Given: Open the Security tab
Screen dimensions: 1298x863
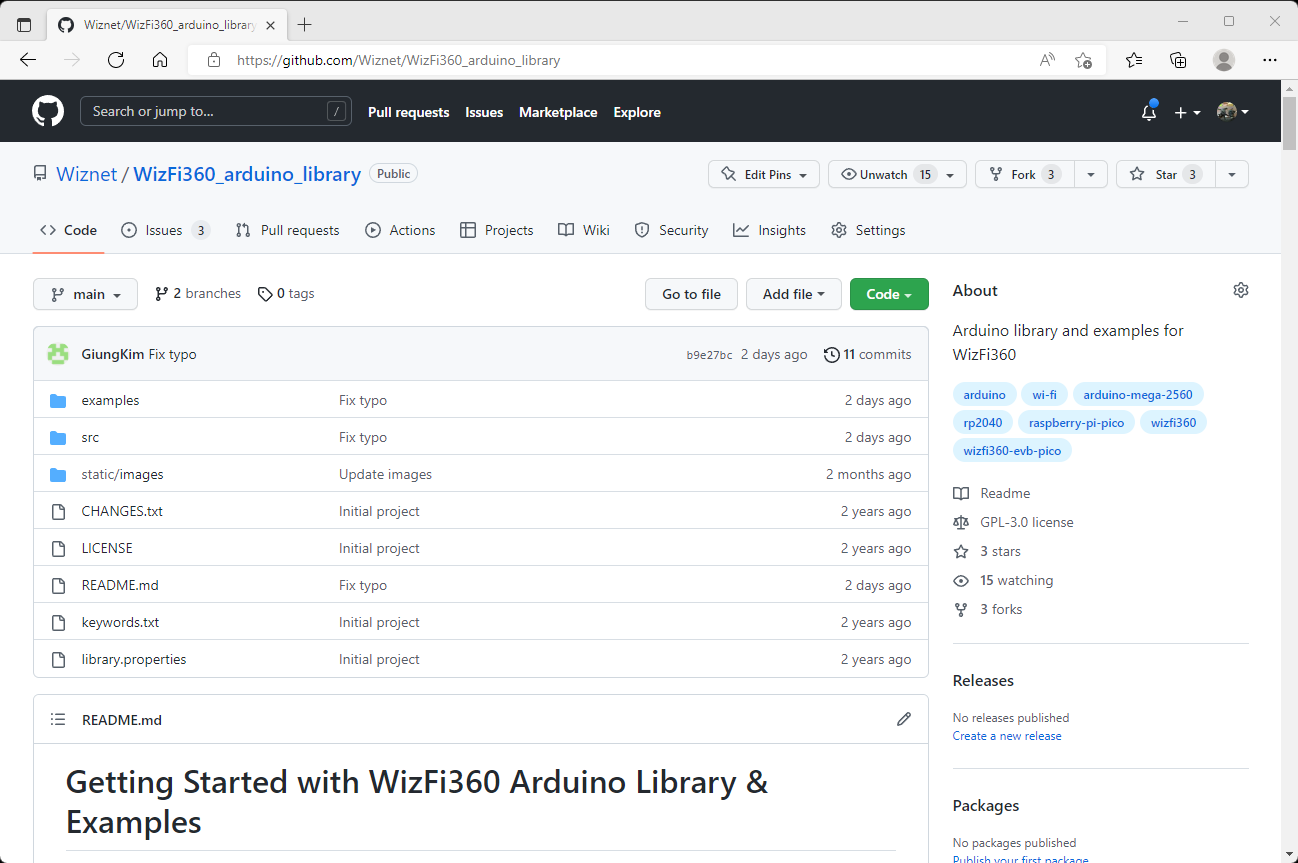Looking at the screenshot, I should point(672,230).
